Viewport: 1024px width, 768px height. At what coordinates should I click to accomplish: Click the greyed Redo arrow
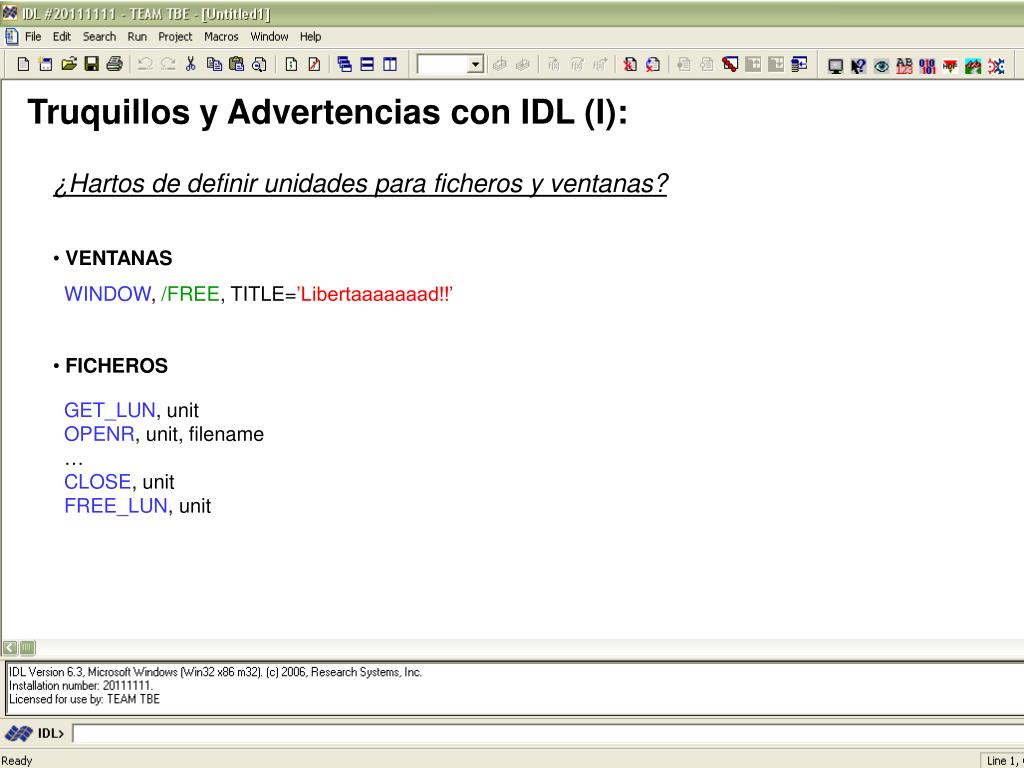coord(168,64)
